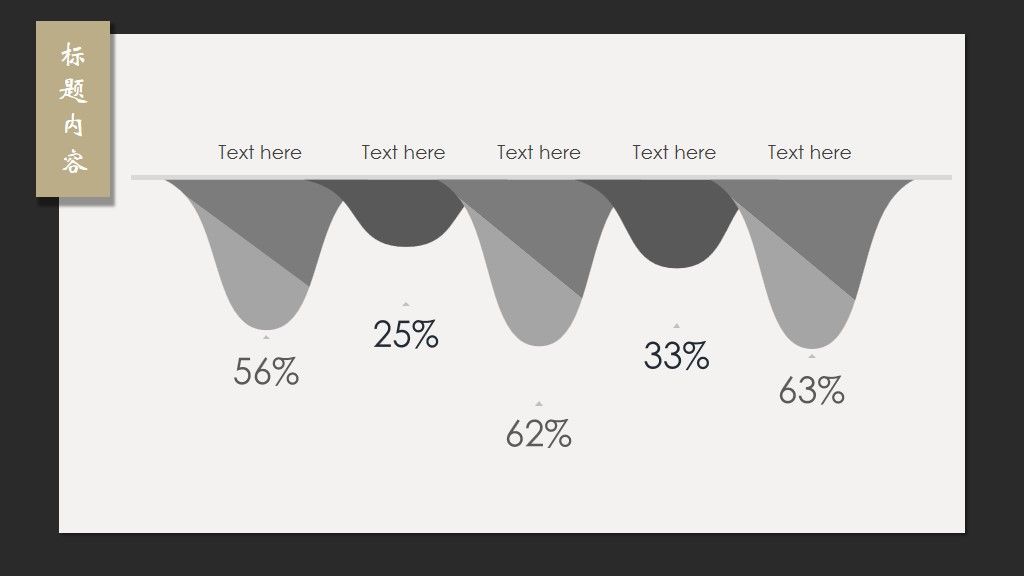Select the 33% percentage label
This screenshot has width=1024, height=576.
click(677, 356)
